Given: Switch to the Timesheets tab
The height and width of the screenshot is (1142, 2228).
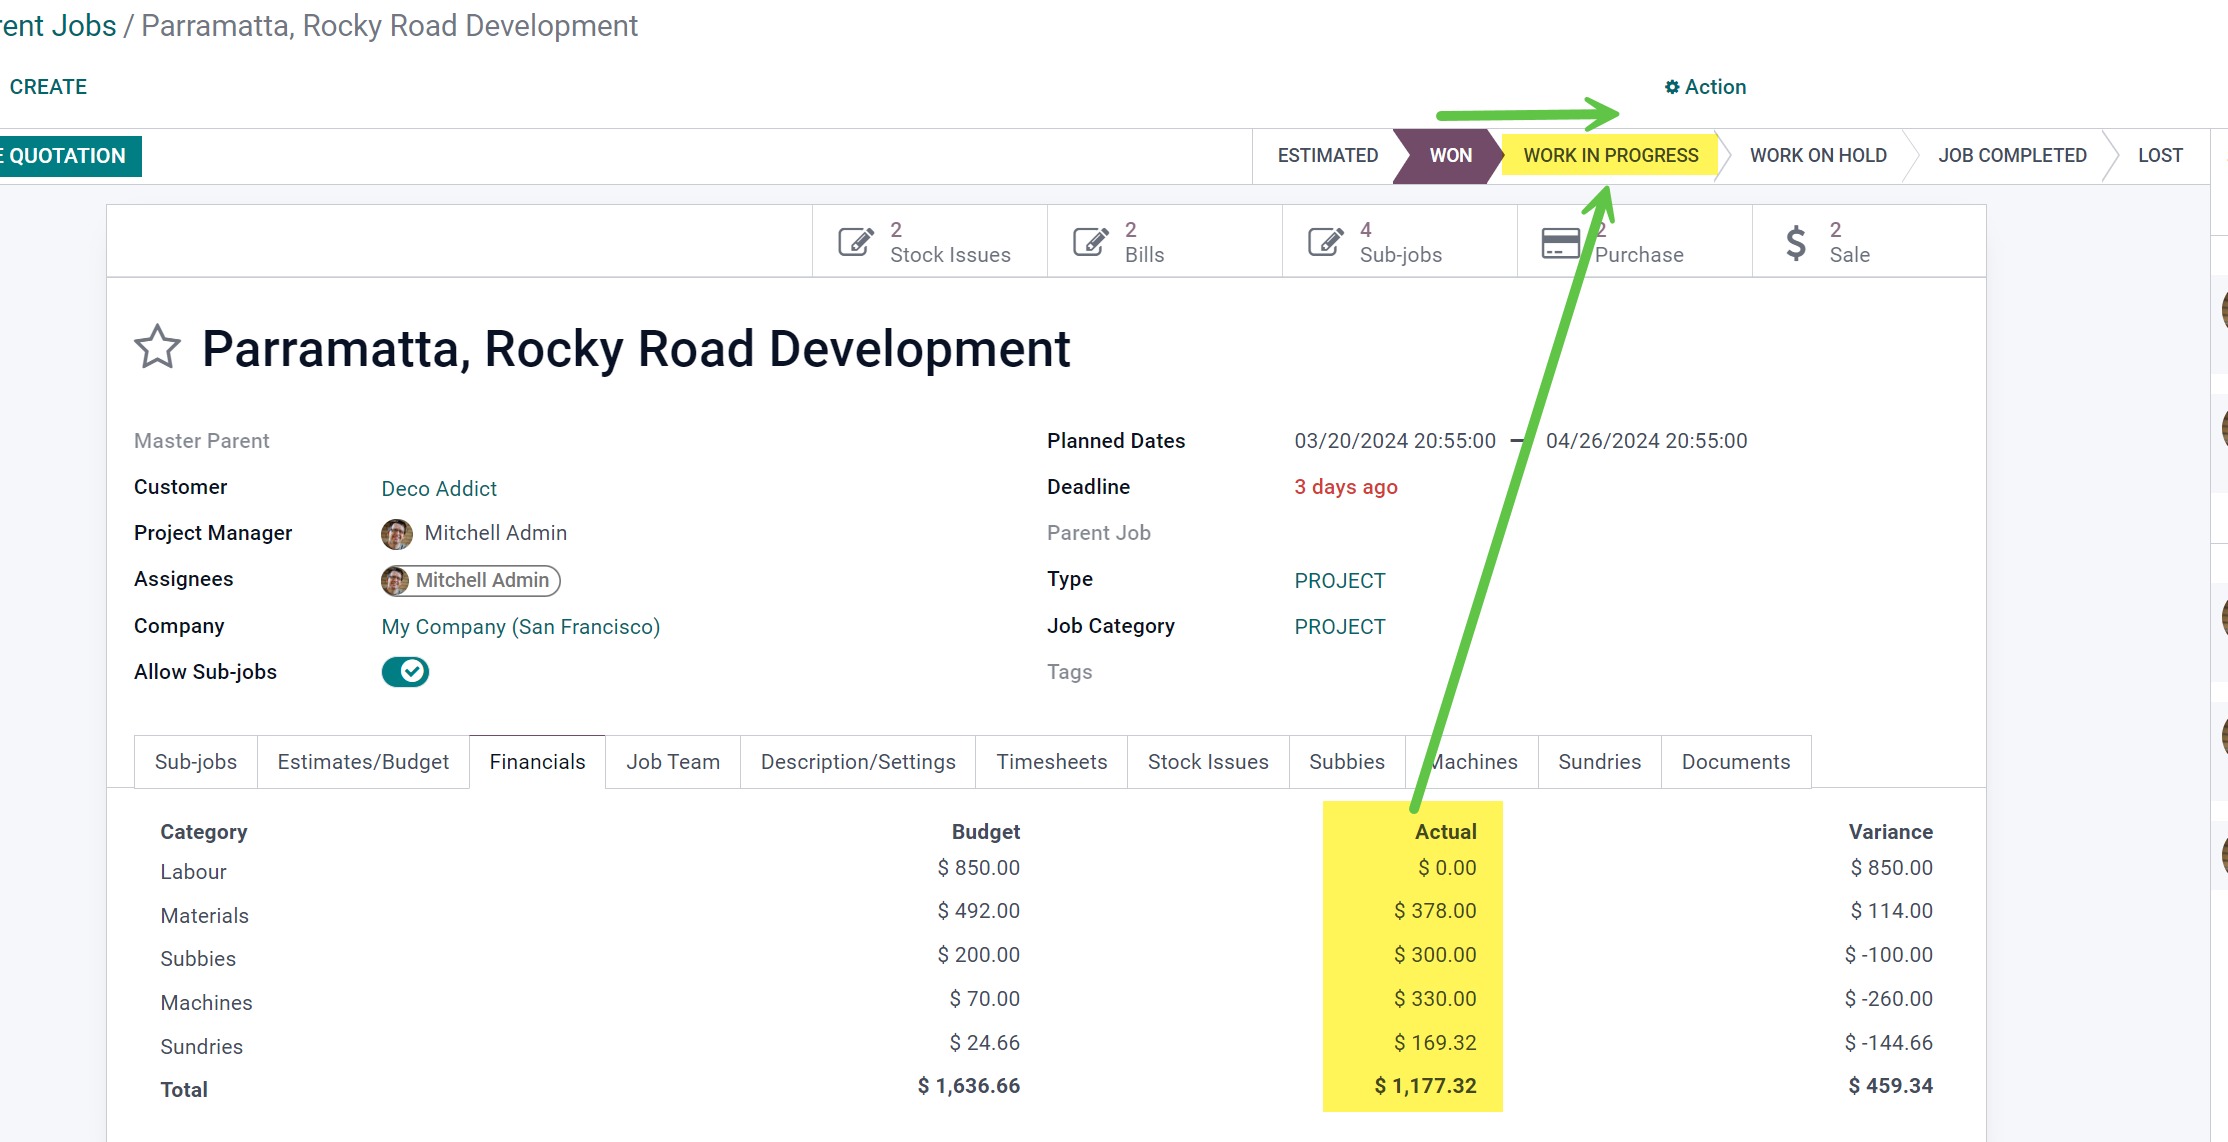Looking at the screenshot, I should pos(1051,762).
